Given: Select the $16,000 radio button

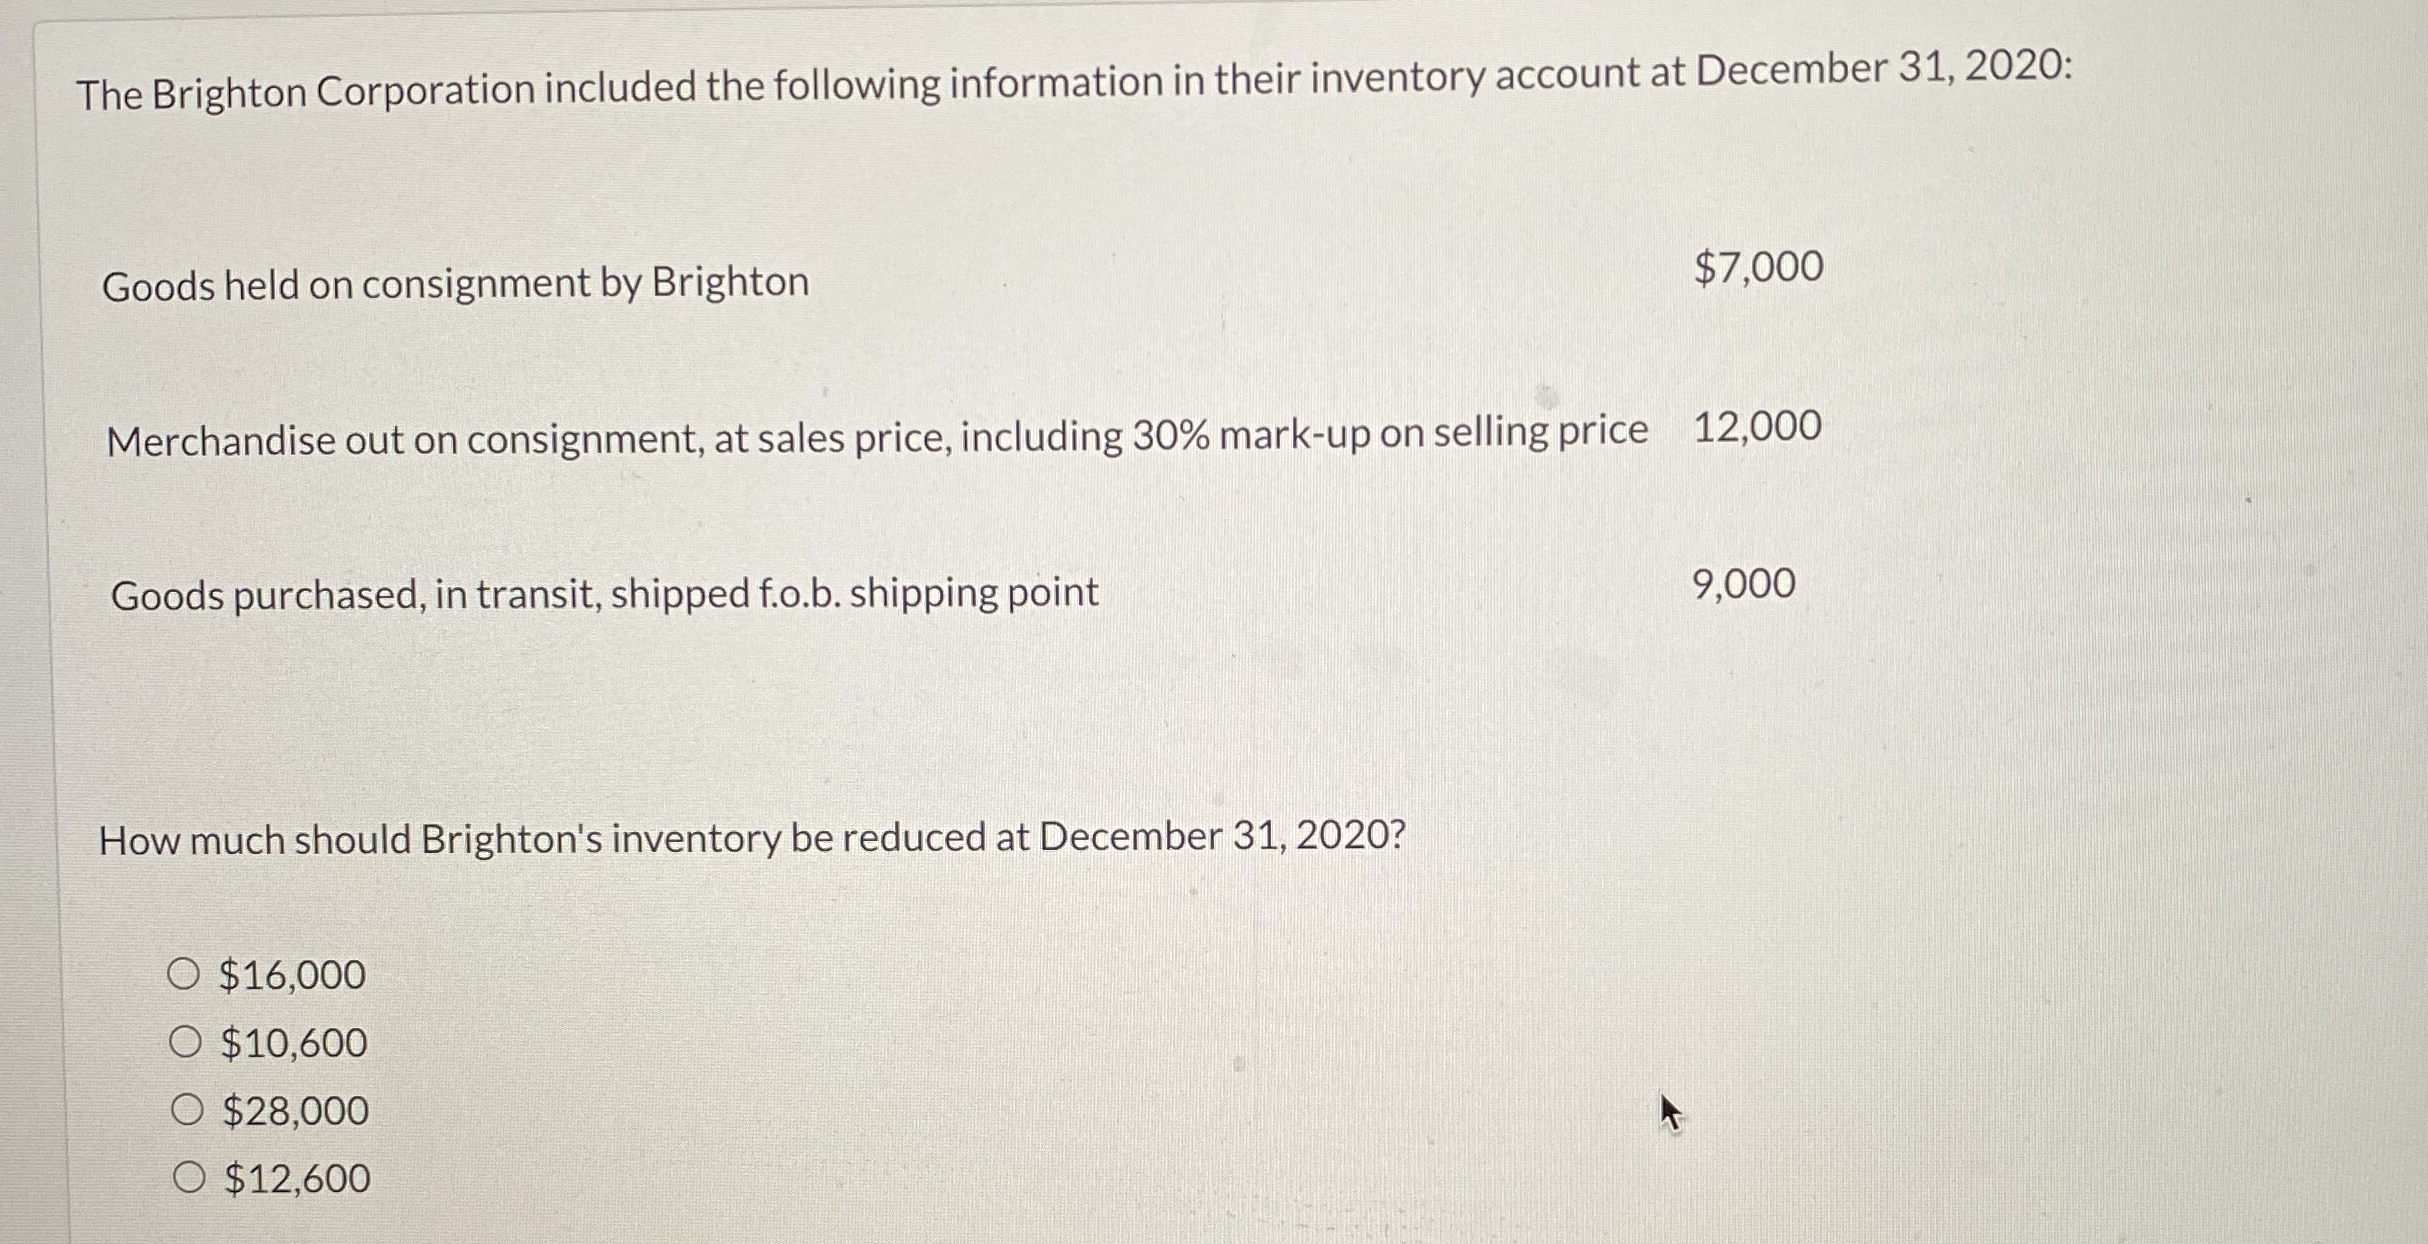Looking at the screenshot, I should [x=186, y=975].
